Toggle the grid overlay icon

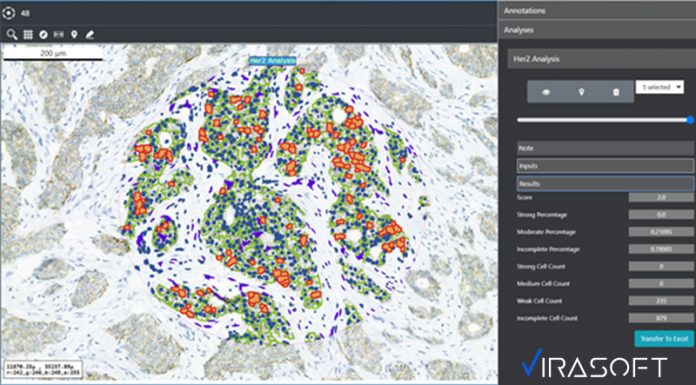[x=28, y=35]
